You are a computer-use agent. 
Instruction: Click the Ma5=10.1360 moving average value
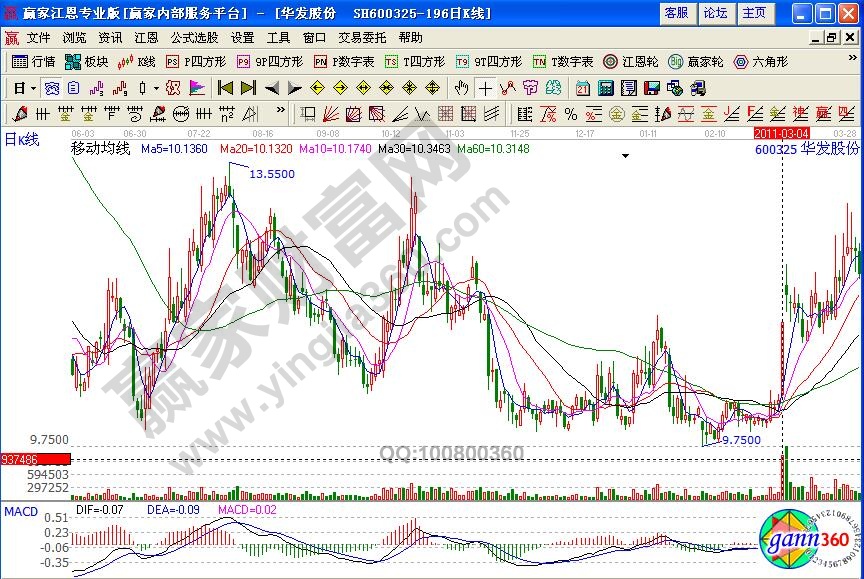click(x=174, y=149)
